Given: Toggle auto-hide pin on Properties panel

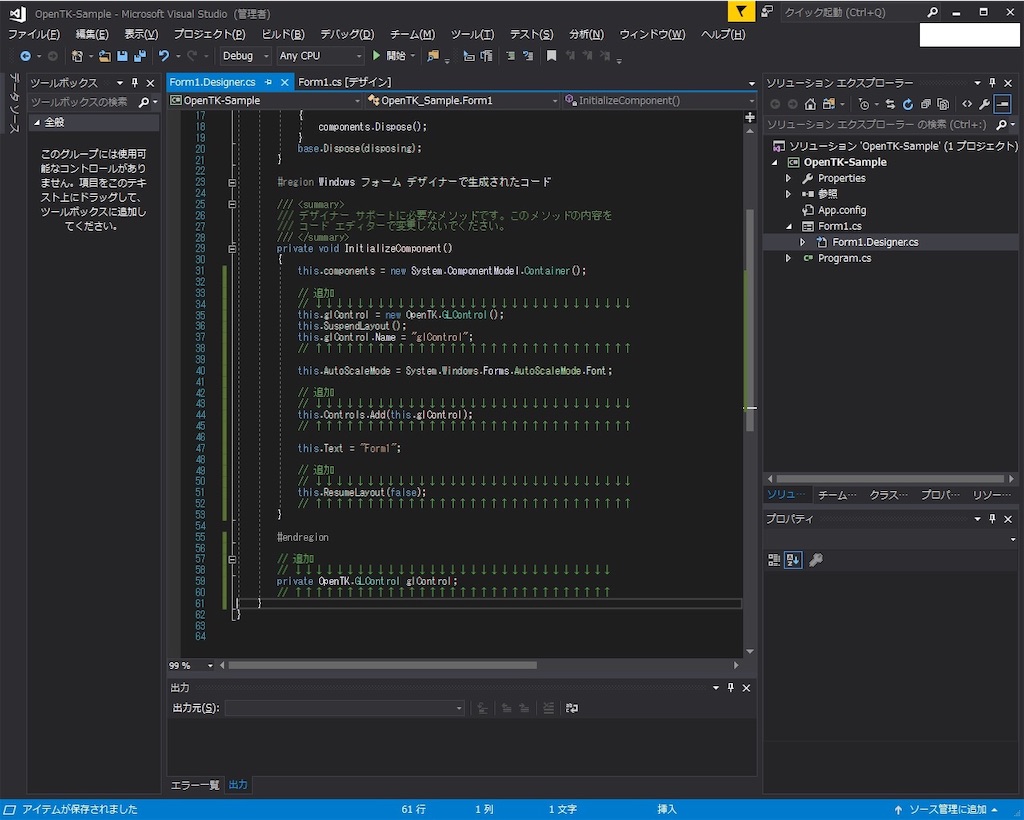Looking at the screenshot, I should [992, 519].
